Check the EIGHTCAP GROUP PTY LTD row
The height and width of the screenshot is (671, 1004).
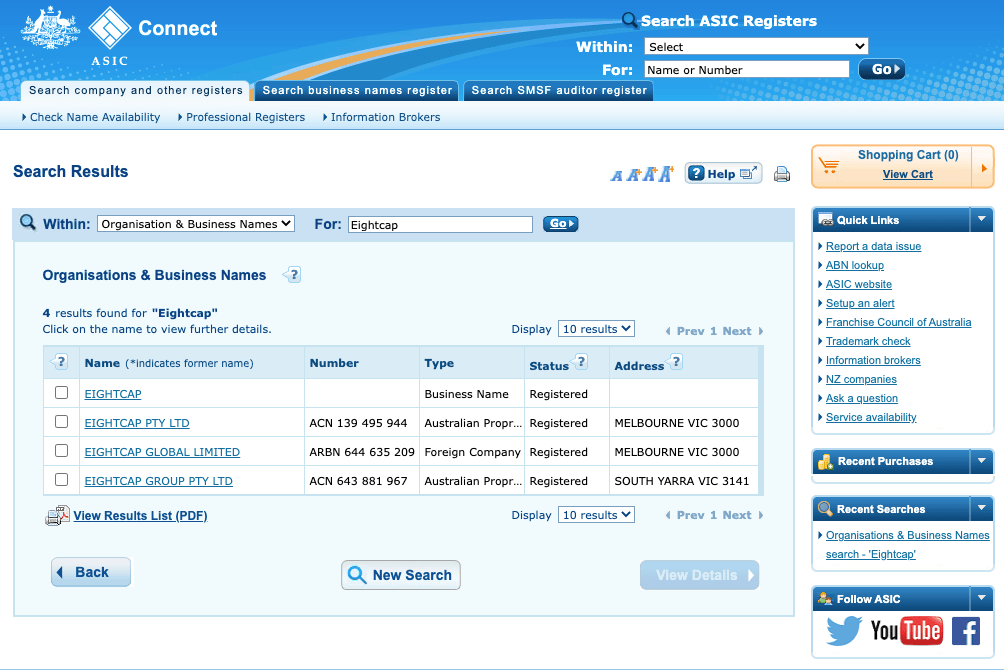pos(62,480)
